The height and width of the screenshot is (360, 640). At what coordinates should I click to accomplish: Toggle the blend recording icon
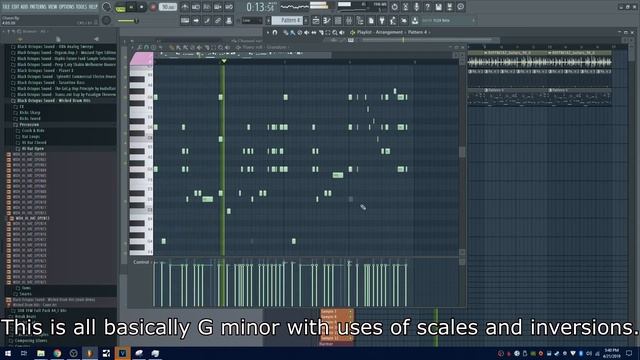click(x=218, y=7)
